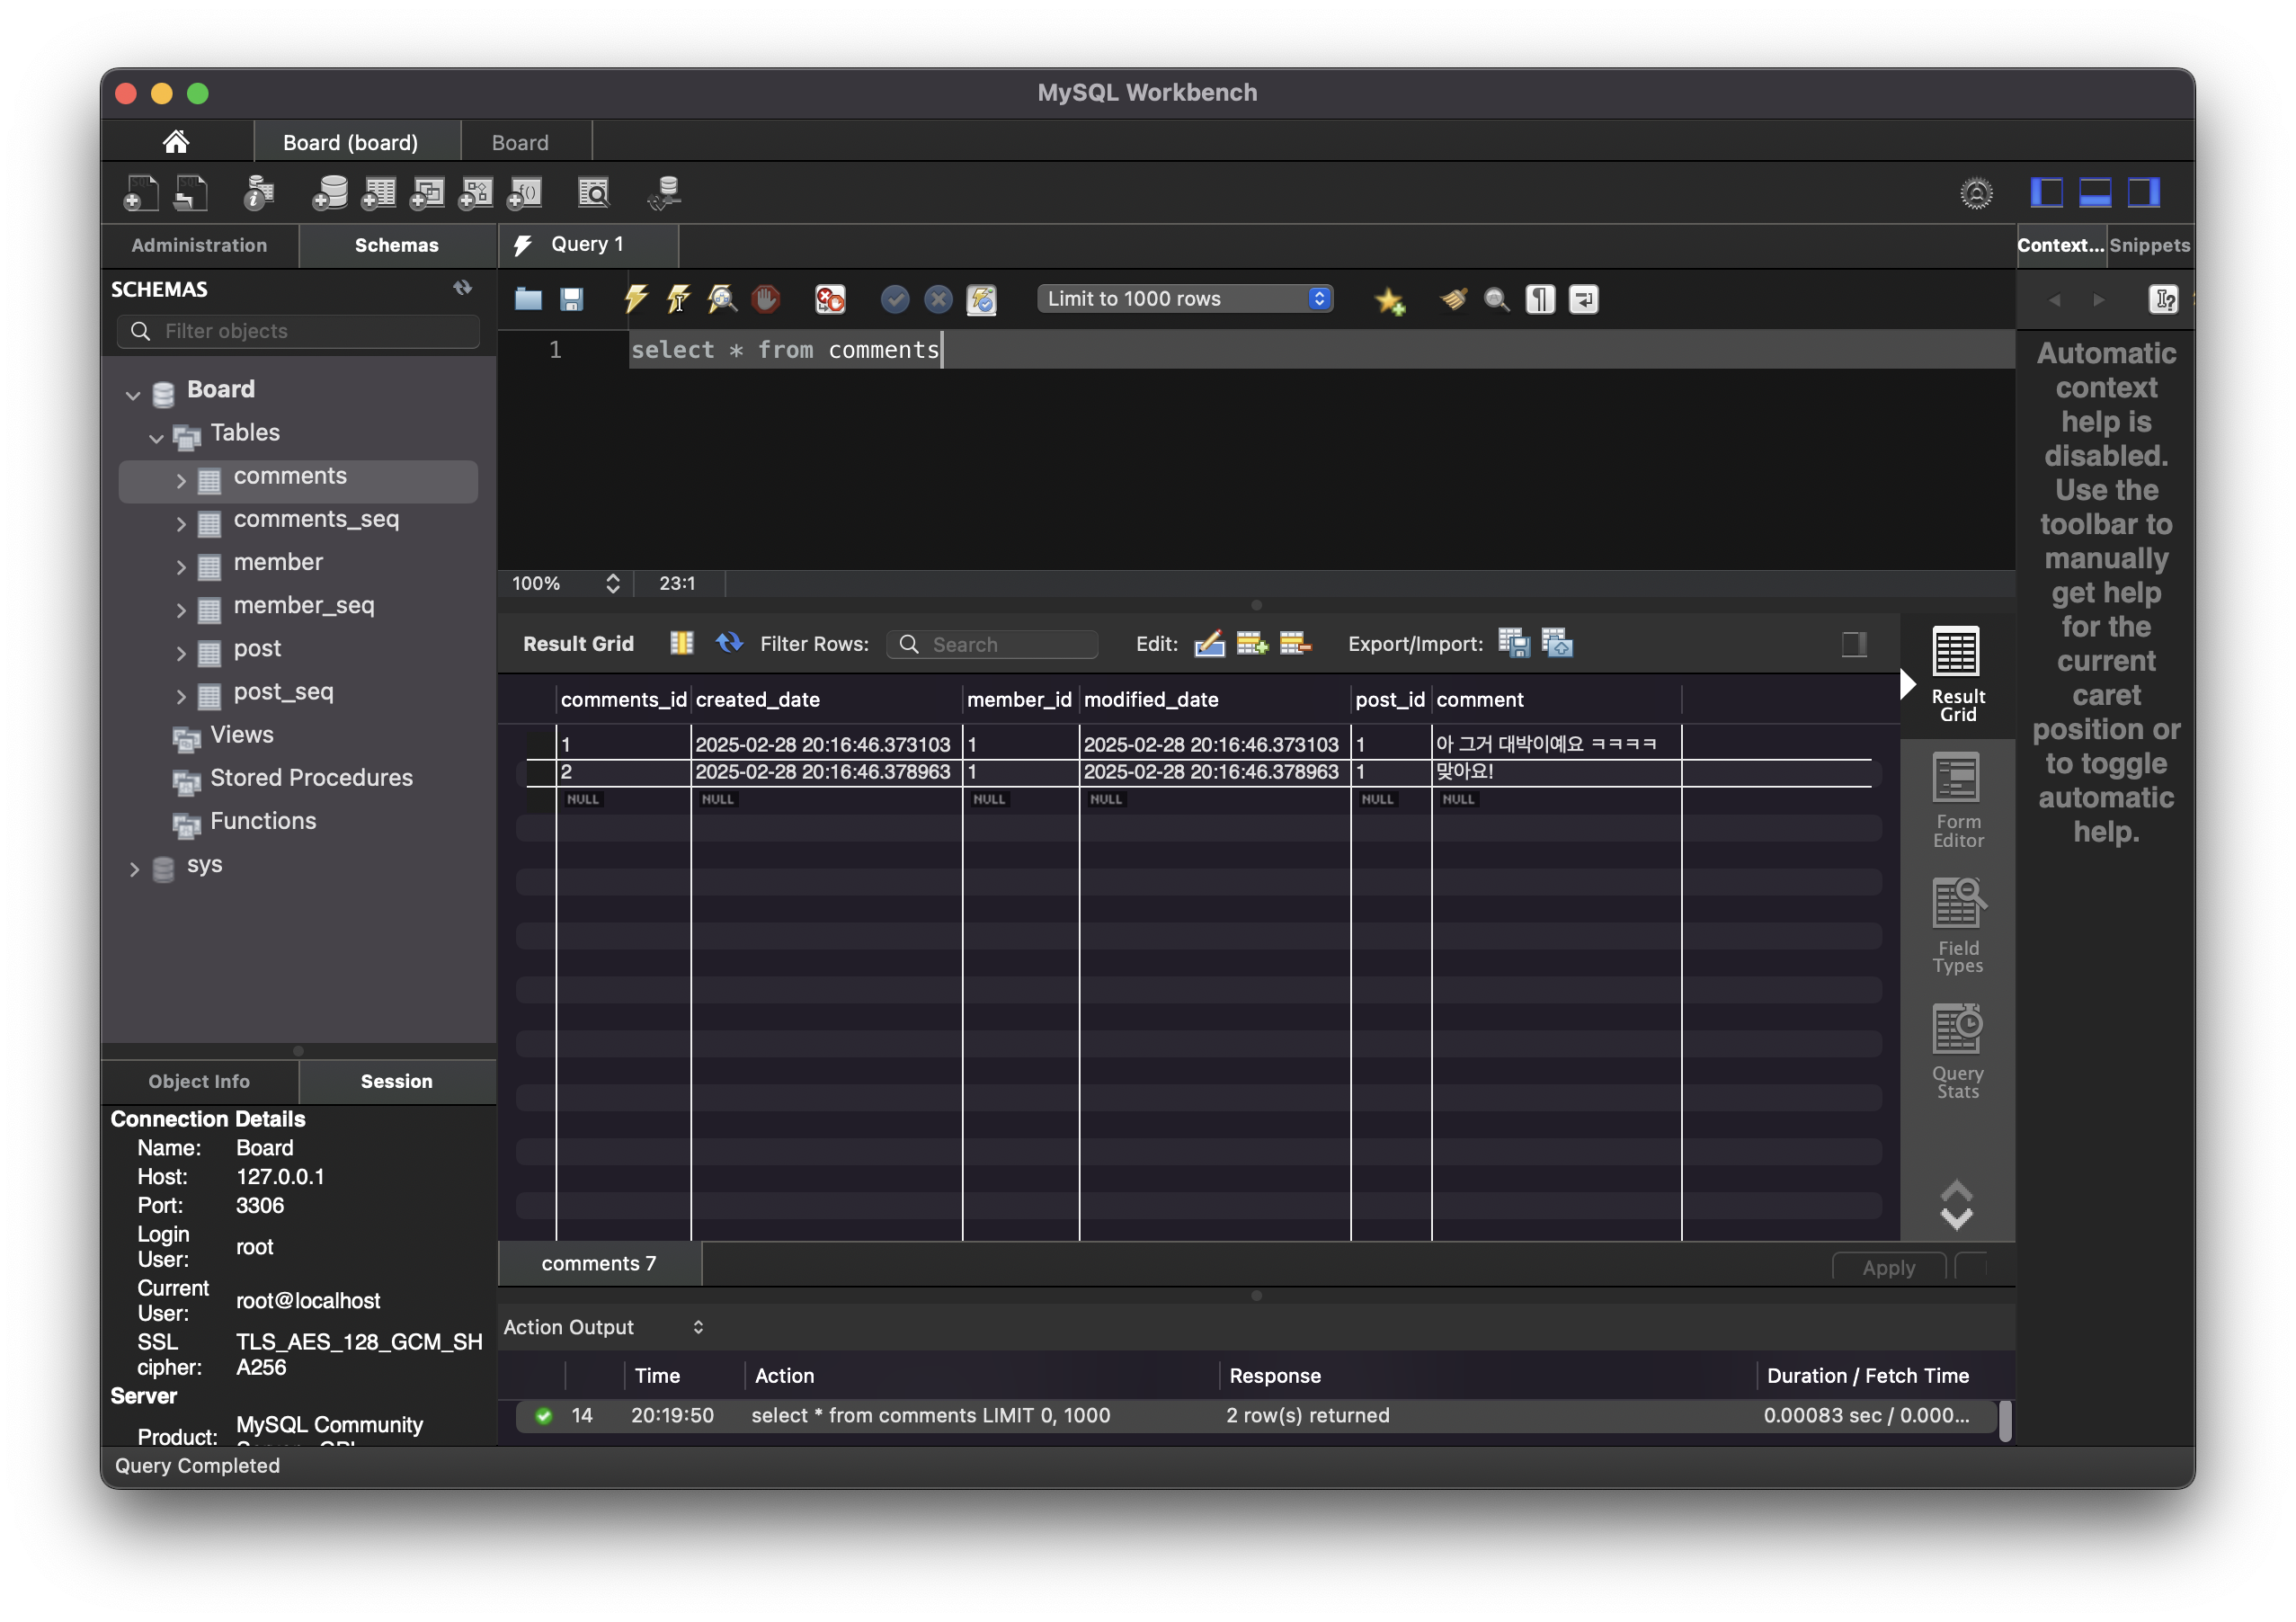This screenshot has height=1622, width=2296.
Task: Expand the sys schema
Action: (x=134, y=869)
